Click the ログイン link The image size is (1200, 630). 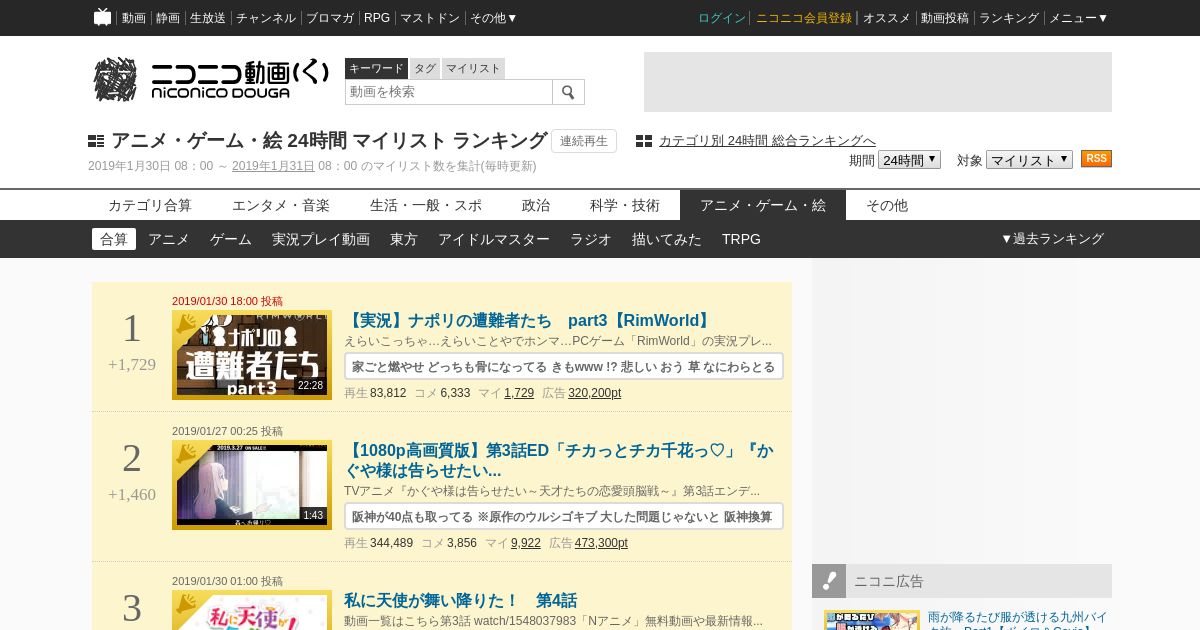point(722,18)
